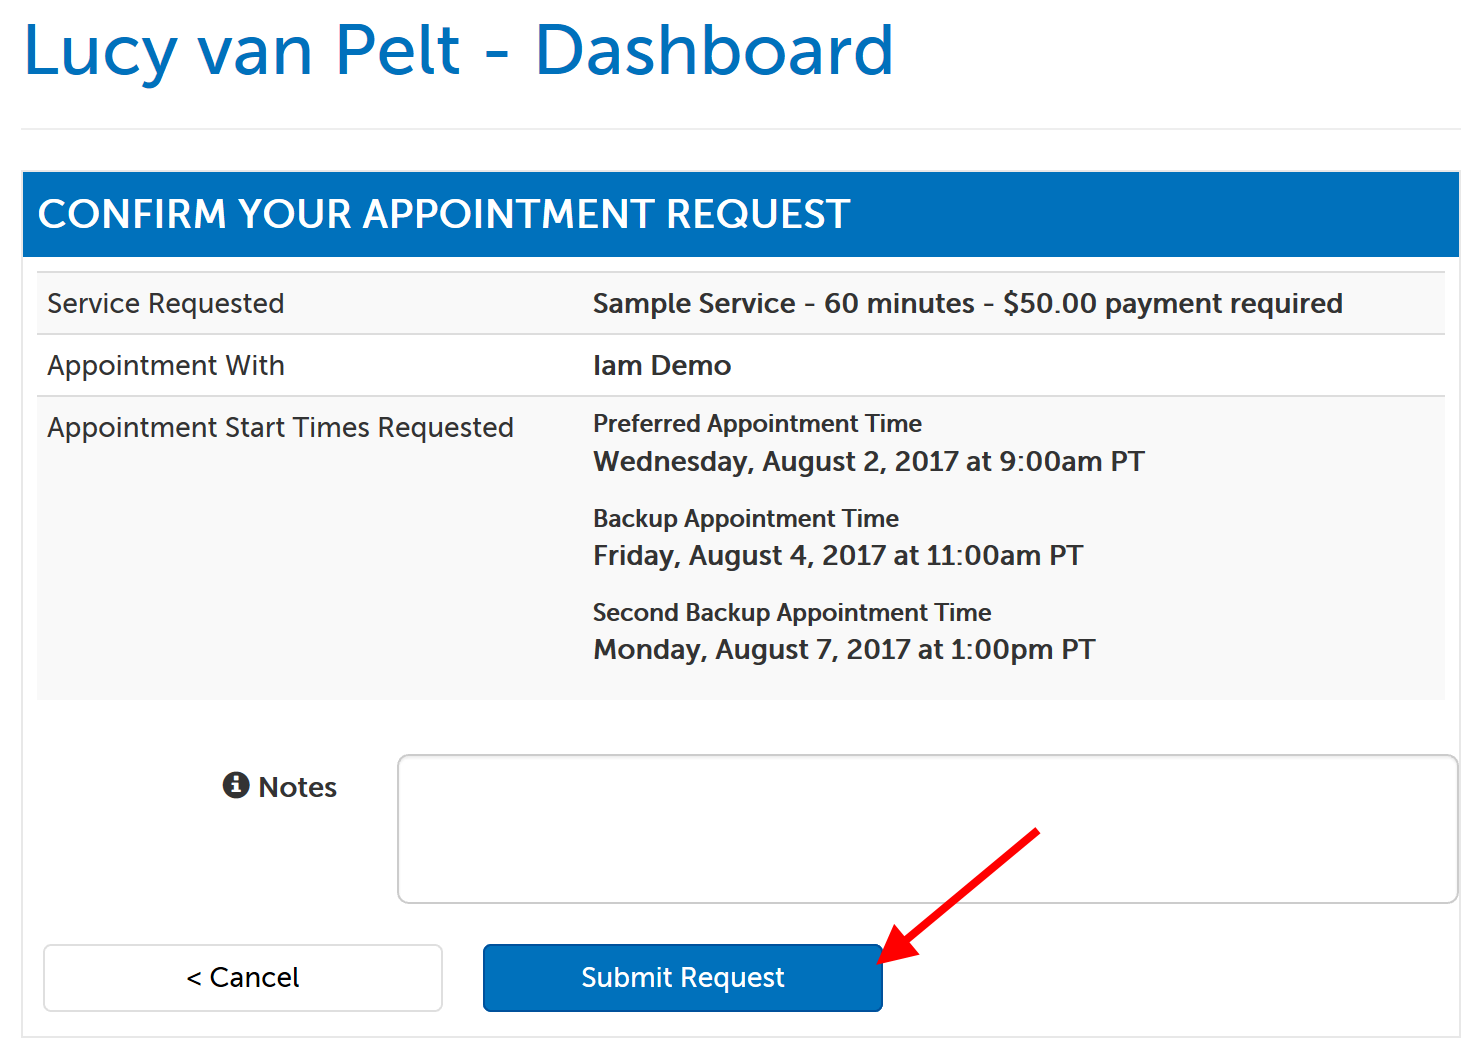Select the Cancel button to go back
Image resolution: width=1474 pixels, height=1056 pixels.
pos(242,978)
